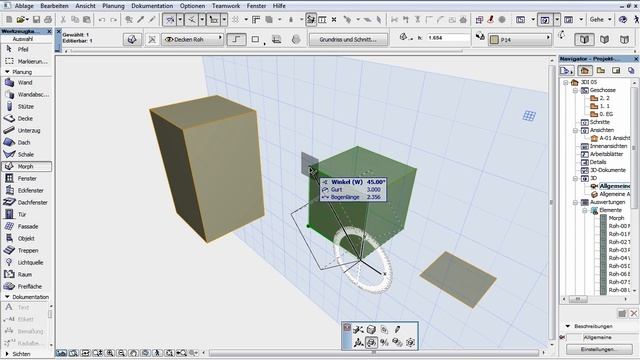Image resolution: width=640 pixels, height=360 pixels.
Task: Click the undo arrow icon
Action: (x=102, y=20)
